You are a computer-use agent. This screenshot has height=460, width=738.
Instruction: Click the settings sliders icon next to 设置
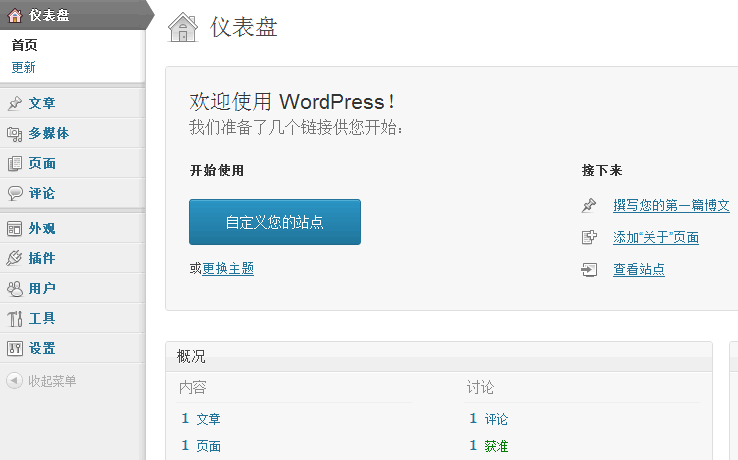click(x=15, y=348)
